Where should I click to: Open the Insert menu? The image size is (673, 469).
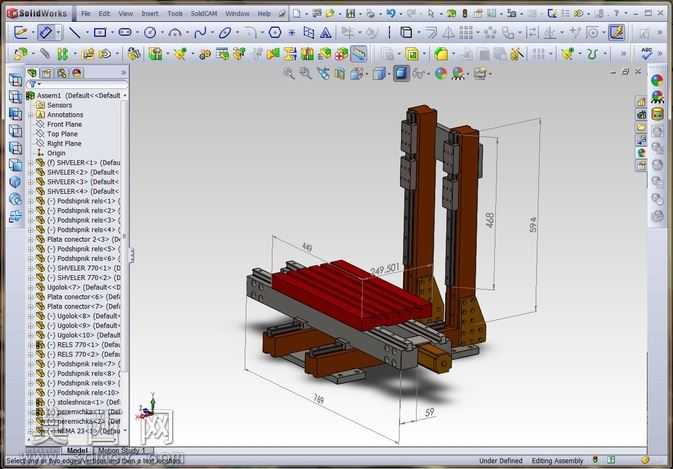150,14
